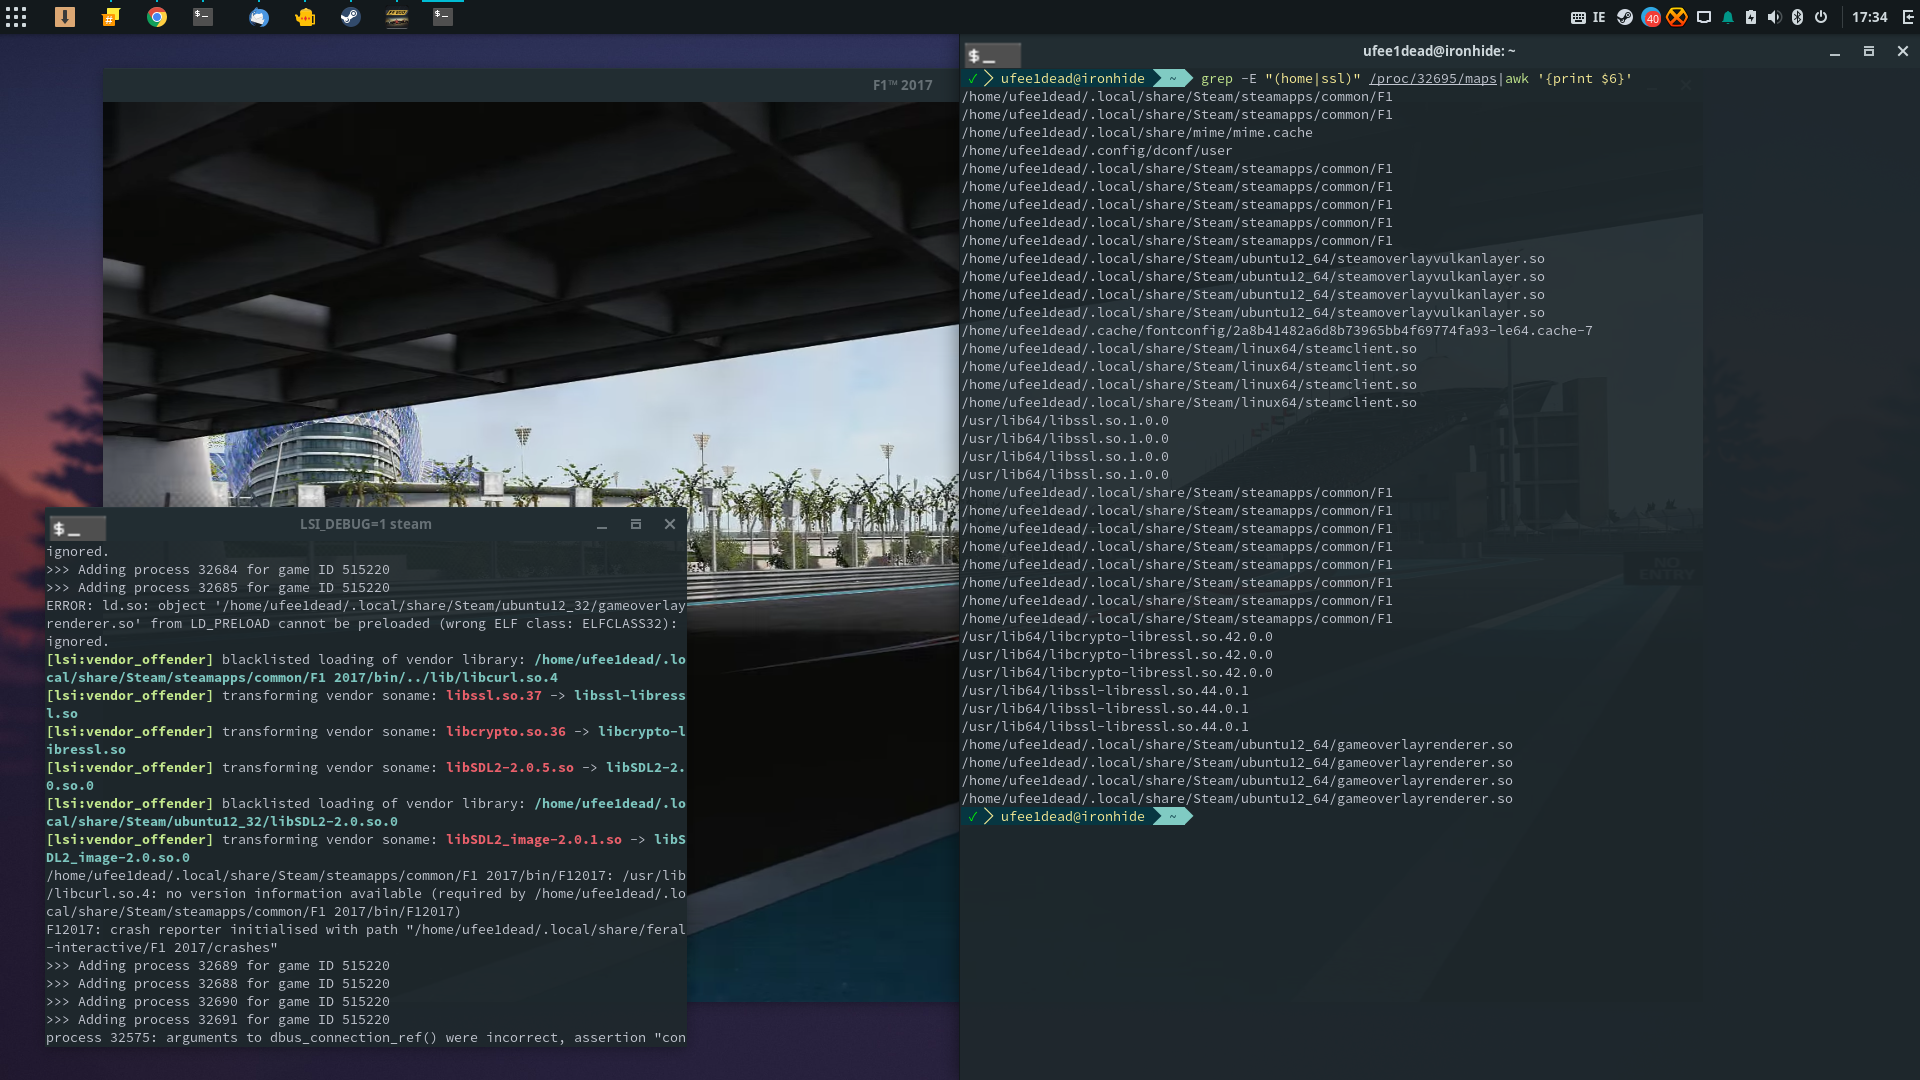Screen dimensions: 1920x1080
Task: Maximize the ufee1dead@ironhide terminal window
Action: click(1869, 51)
